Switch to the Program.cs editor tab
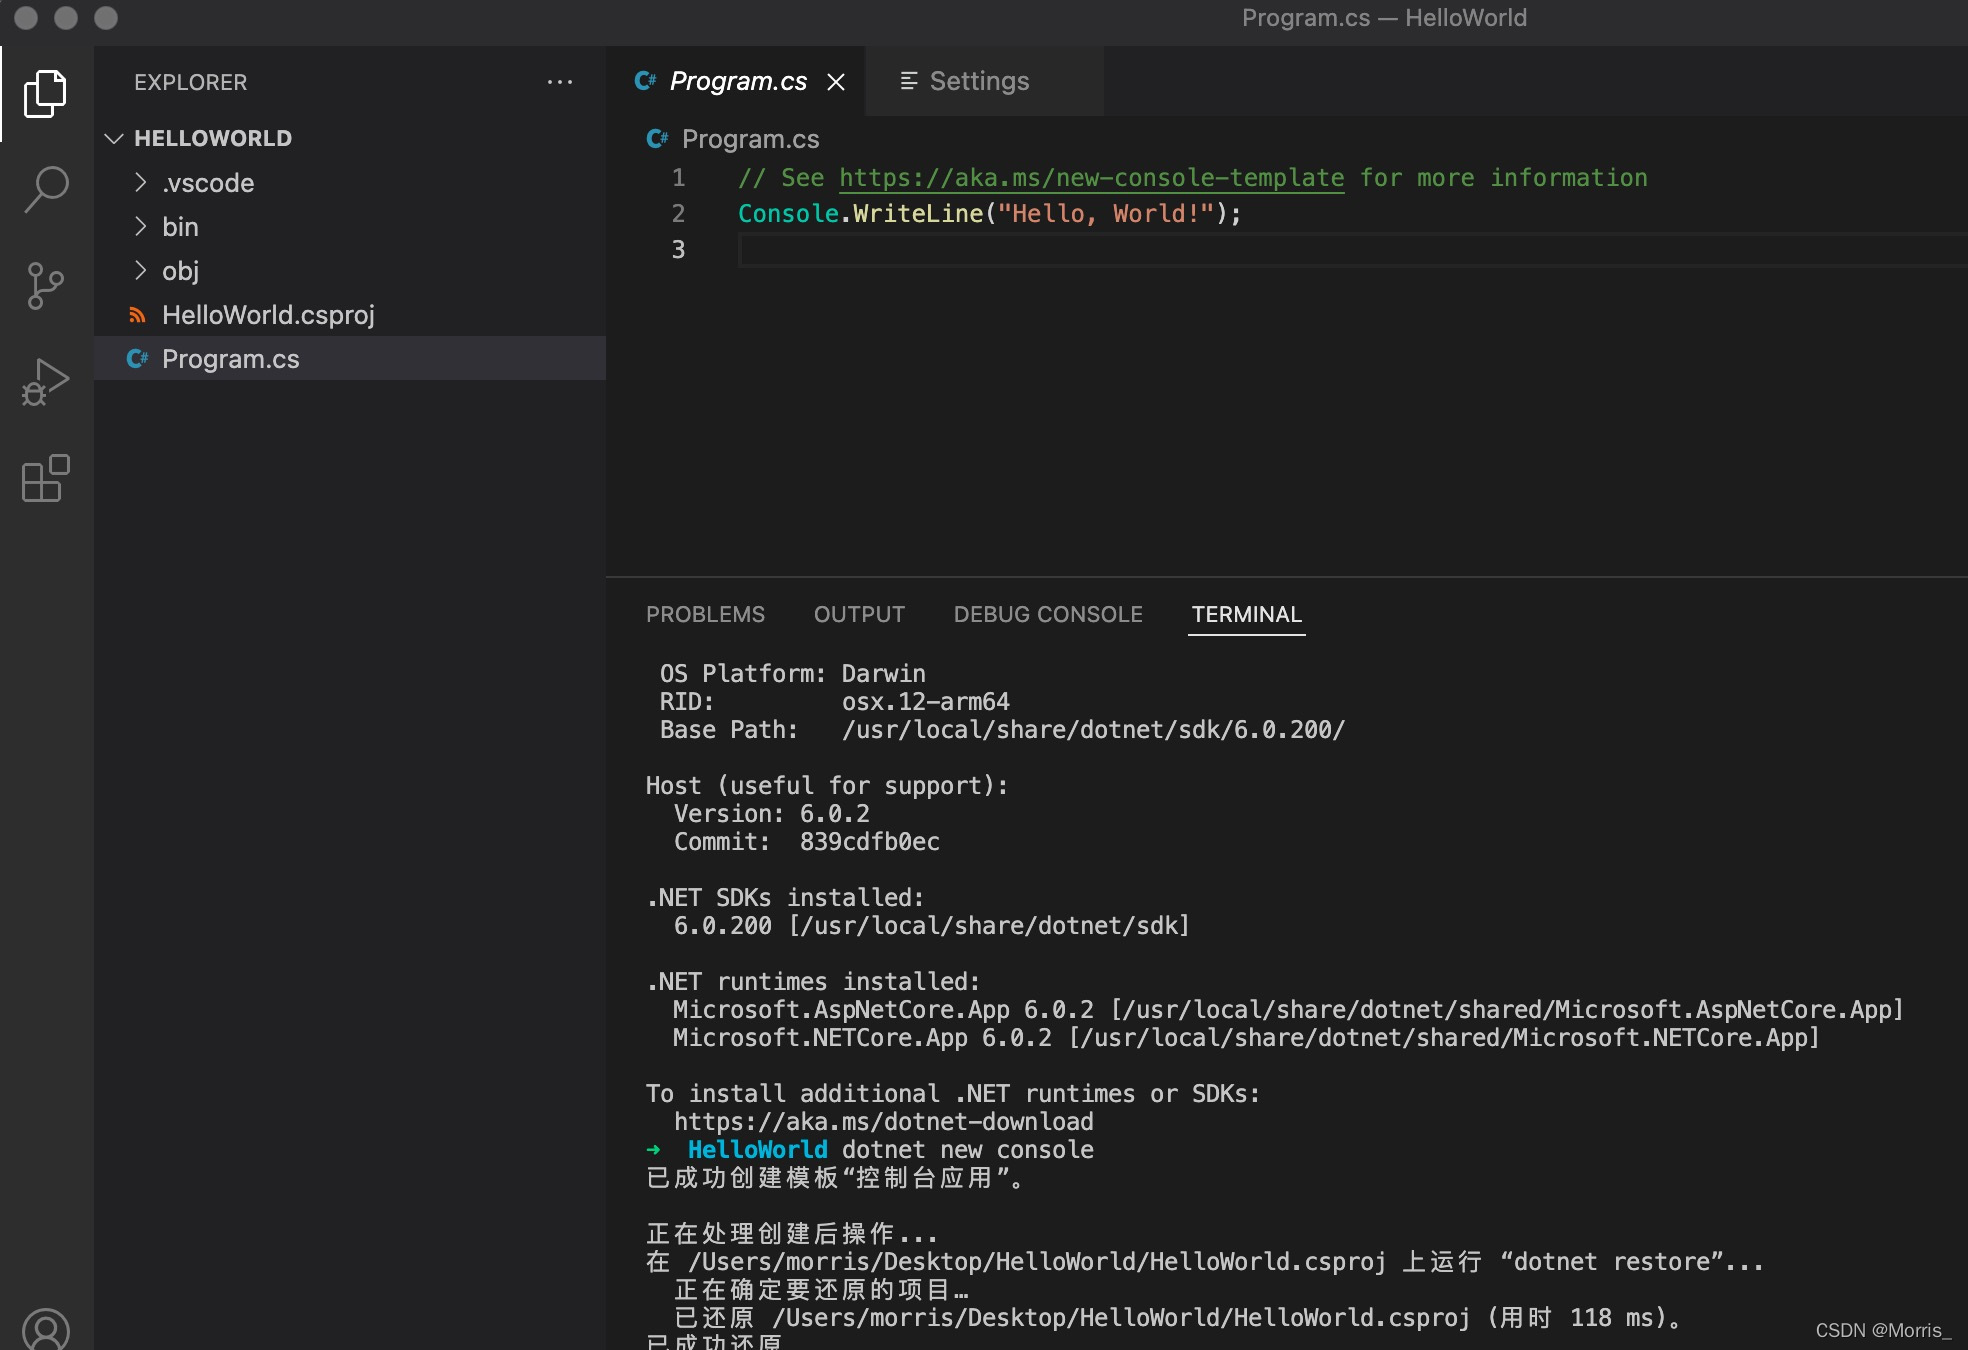The height and width of the screenshot is (1350, 1968). pos(737,81)
